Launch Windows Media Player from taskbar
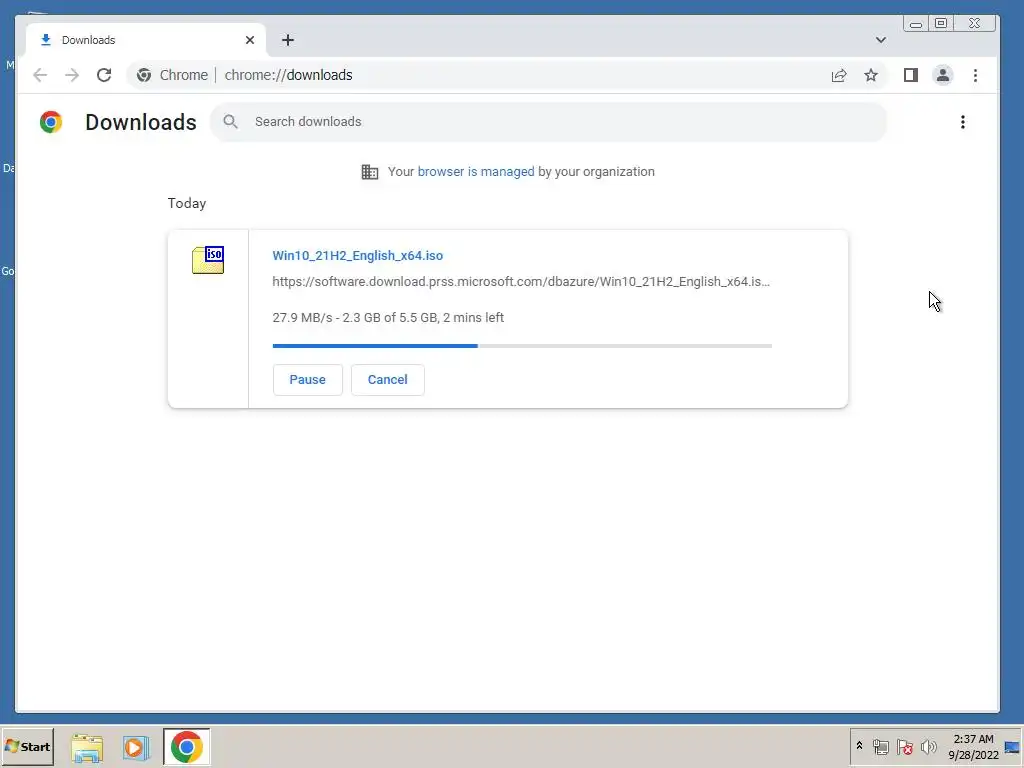Image resolution: width=1024 pixels, height=768 pixels. click(136, 747)
